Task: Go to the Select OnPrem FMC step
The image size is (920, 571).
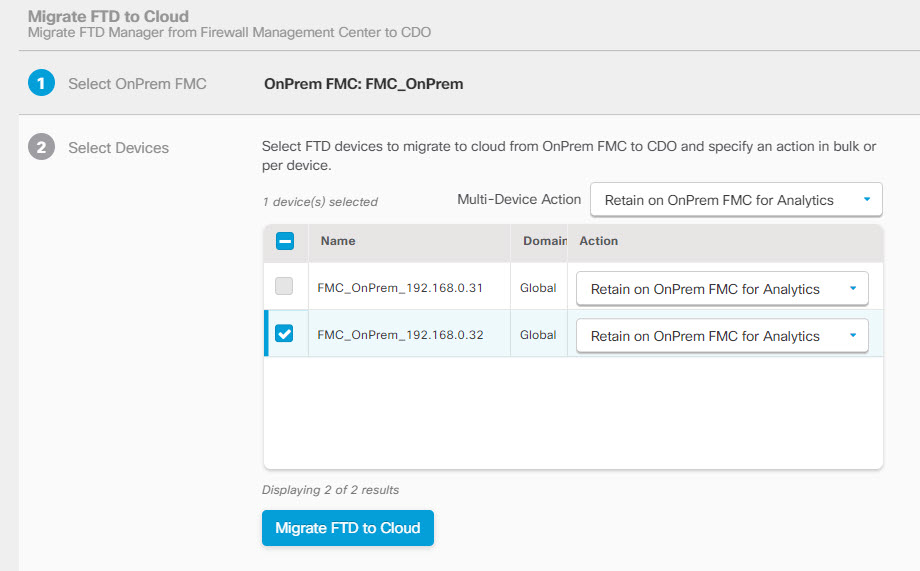Action: tap(137, 84)
